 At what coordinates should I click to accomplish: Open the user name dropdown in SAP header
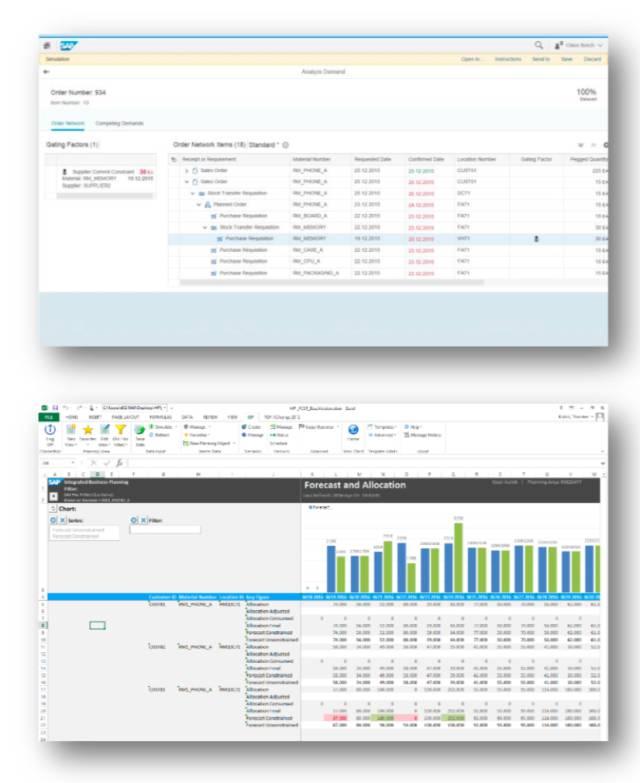pos(579,45)
